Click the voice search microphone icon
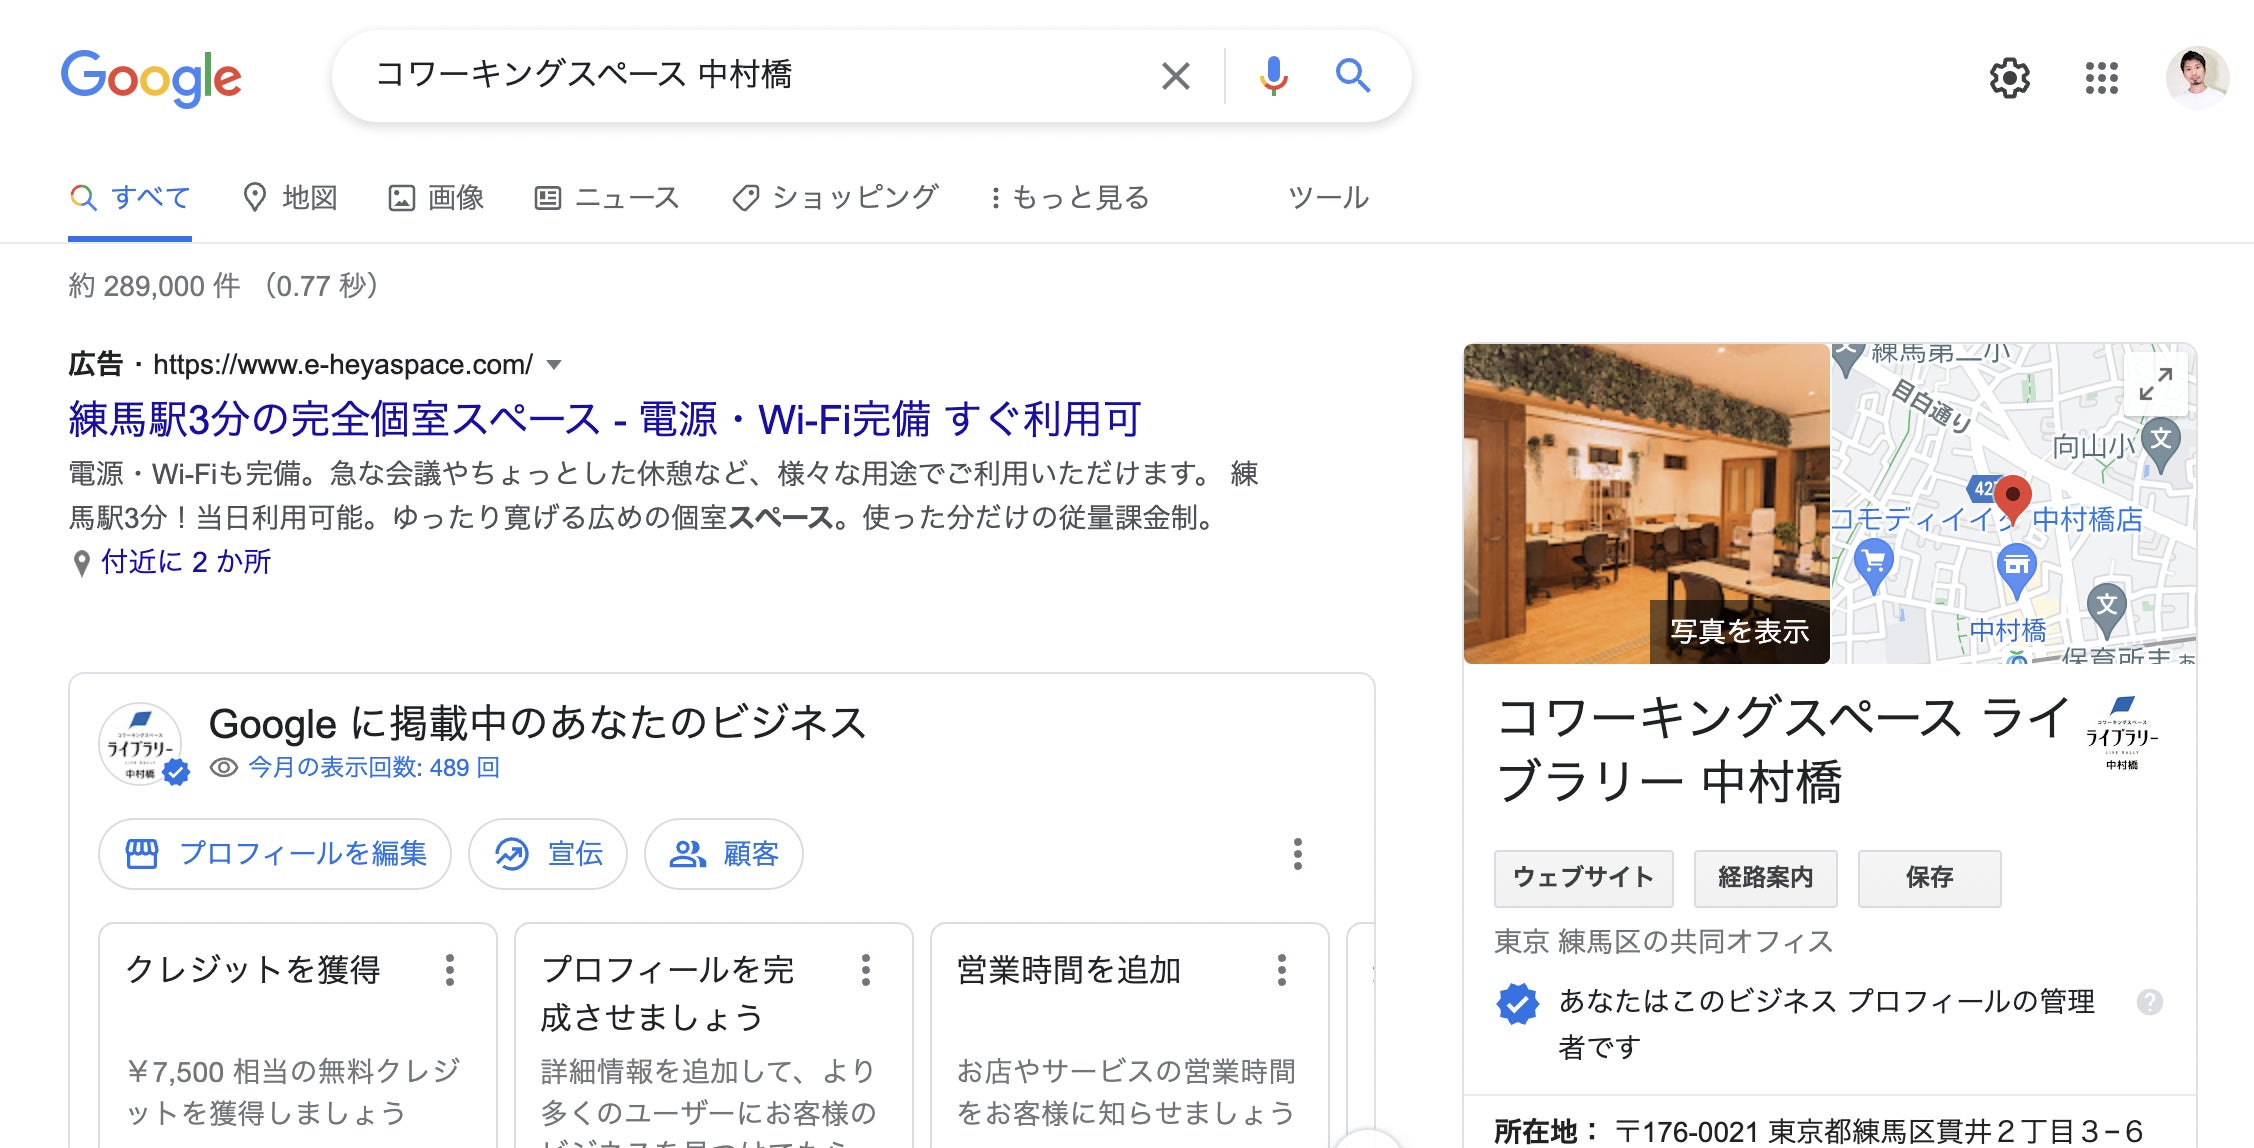The height and width of the screenshot is (1148, 2254). pyautogui.click(x=1273, y=76)
